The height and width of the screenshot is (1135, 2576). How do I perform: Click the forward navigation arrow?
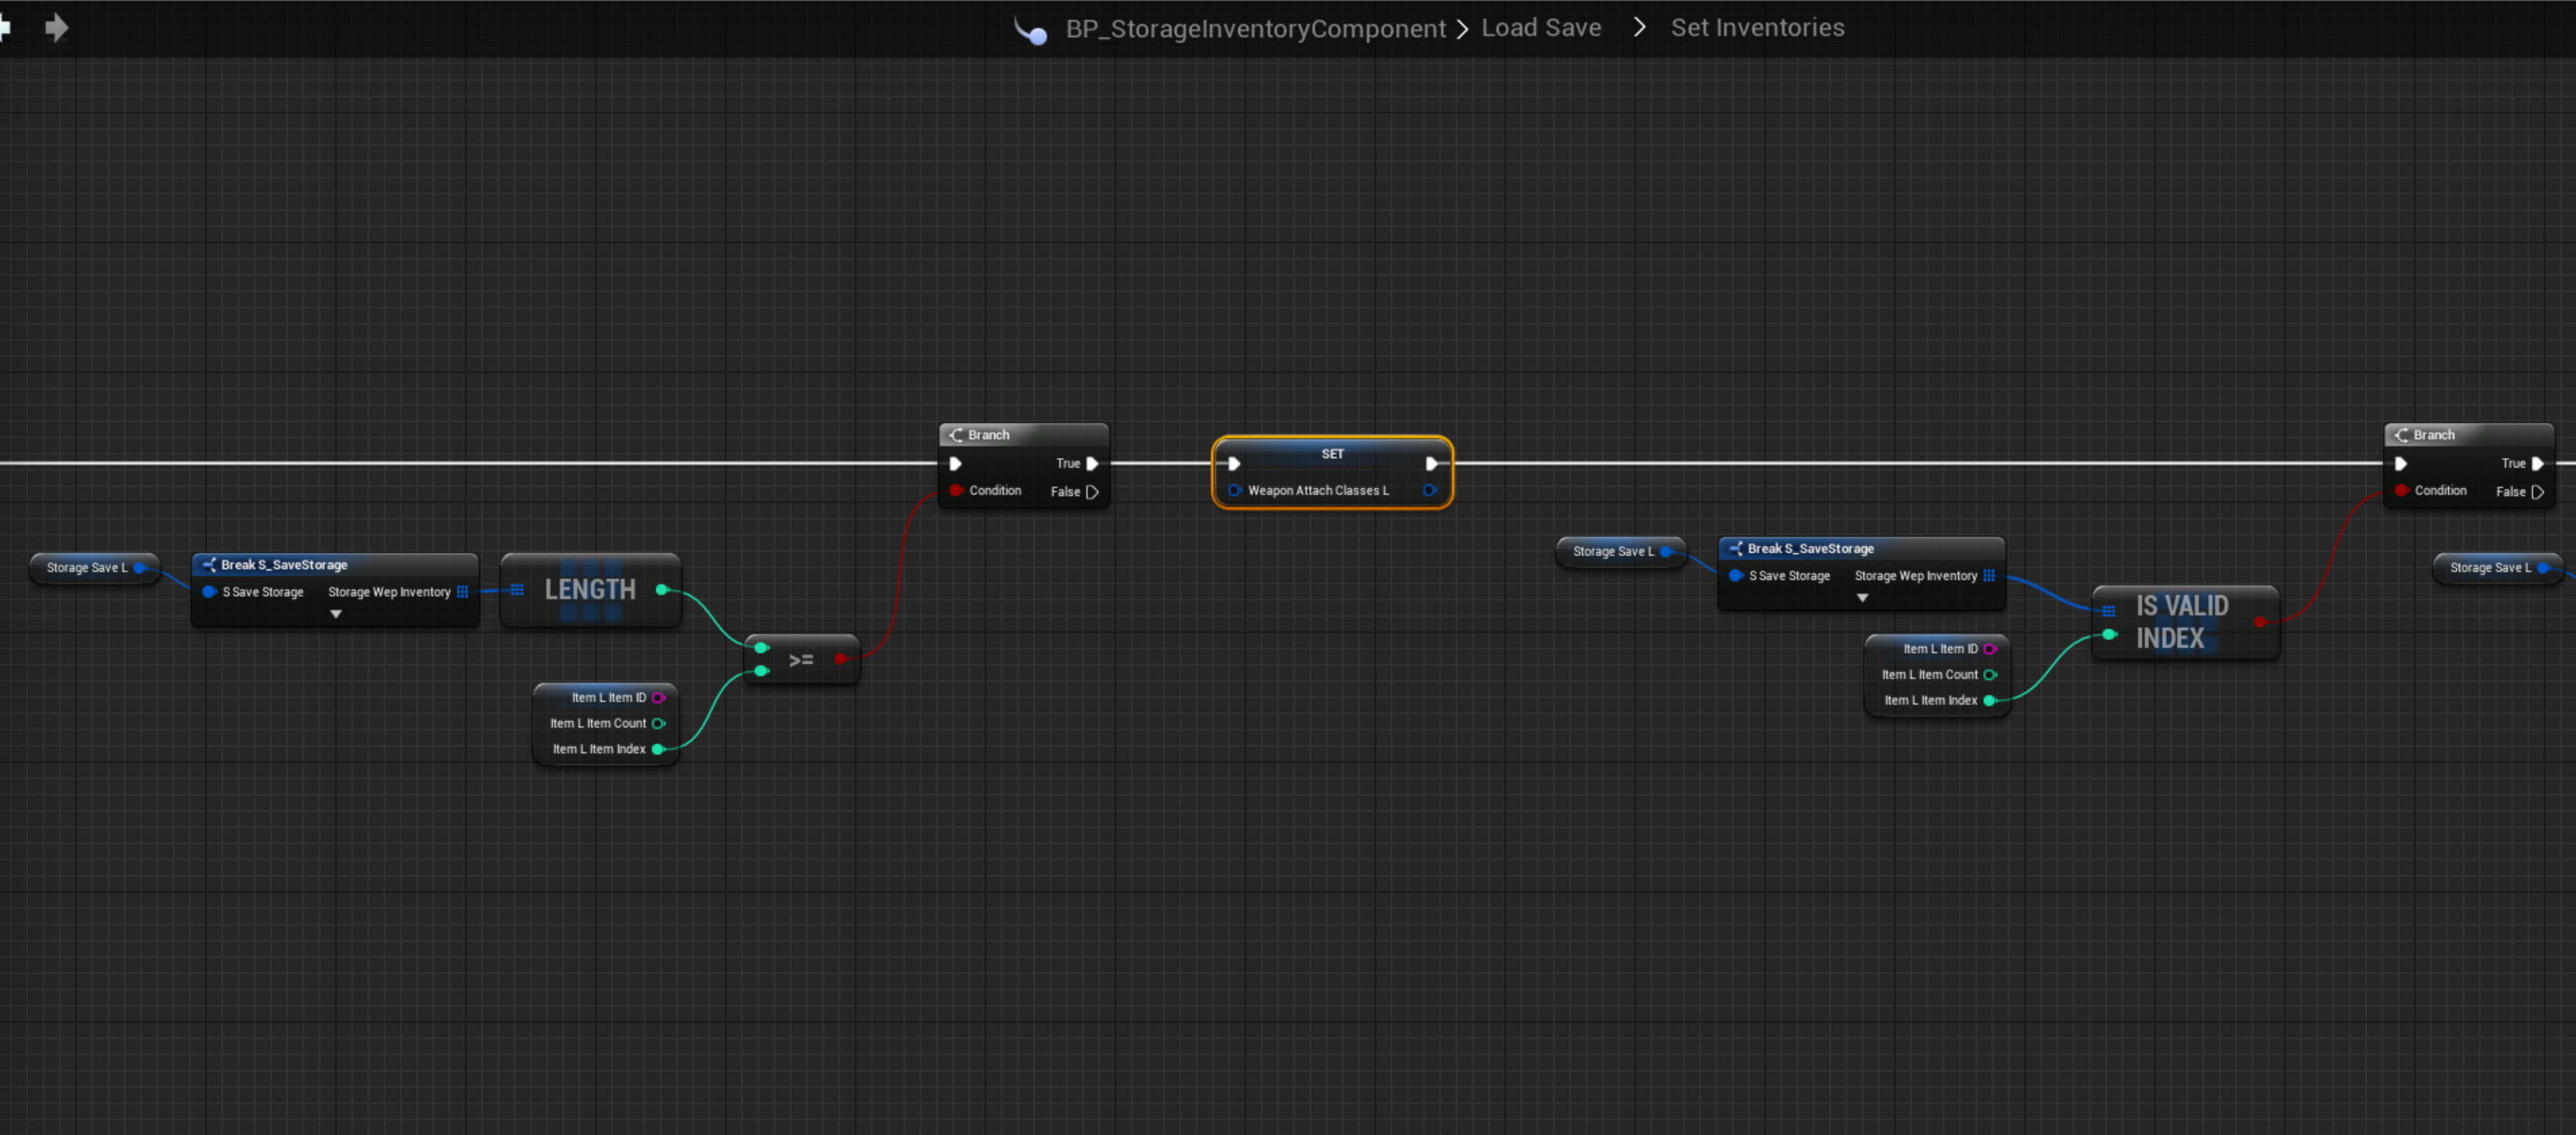(x=57, y=27)
